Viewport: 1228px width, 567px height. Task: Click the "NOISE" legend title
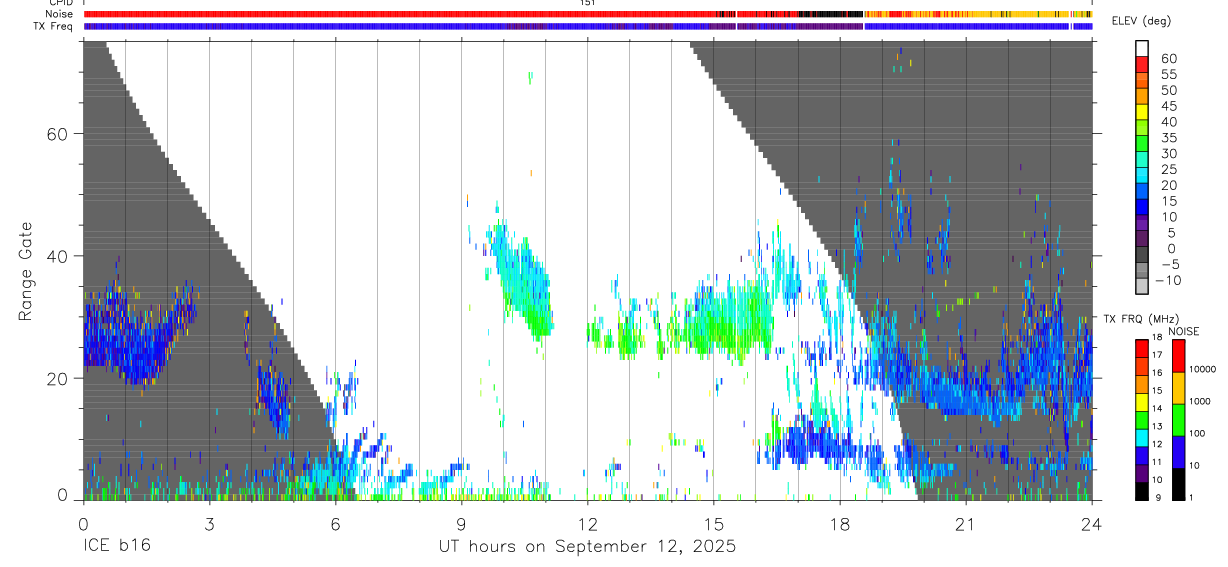(x=1184, y=331)
